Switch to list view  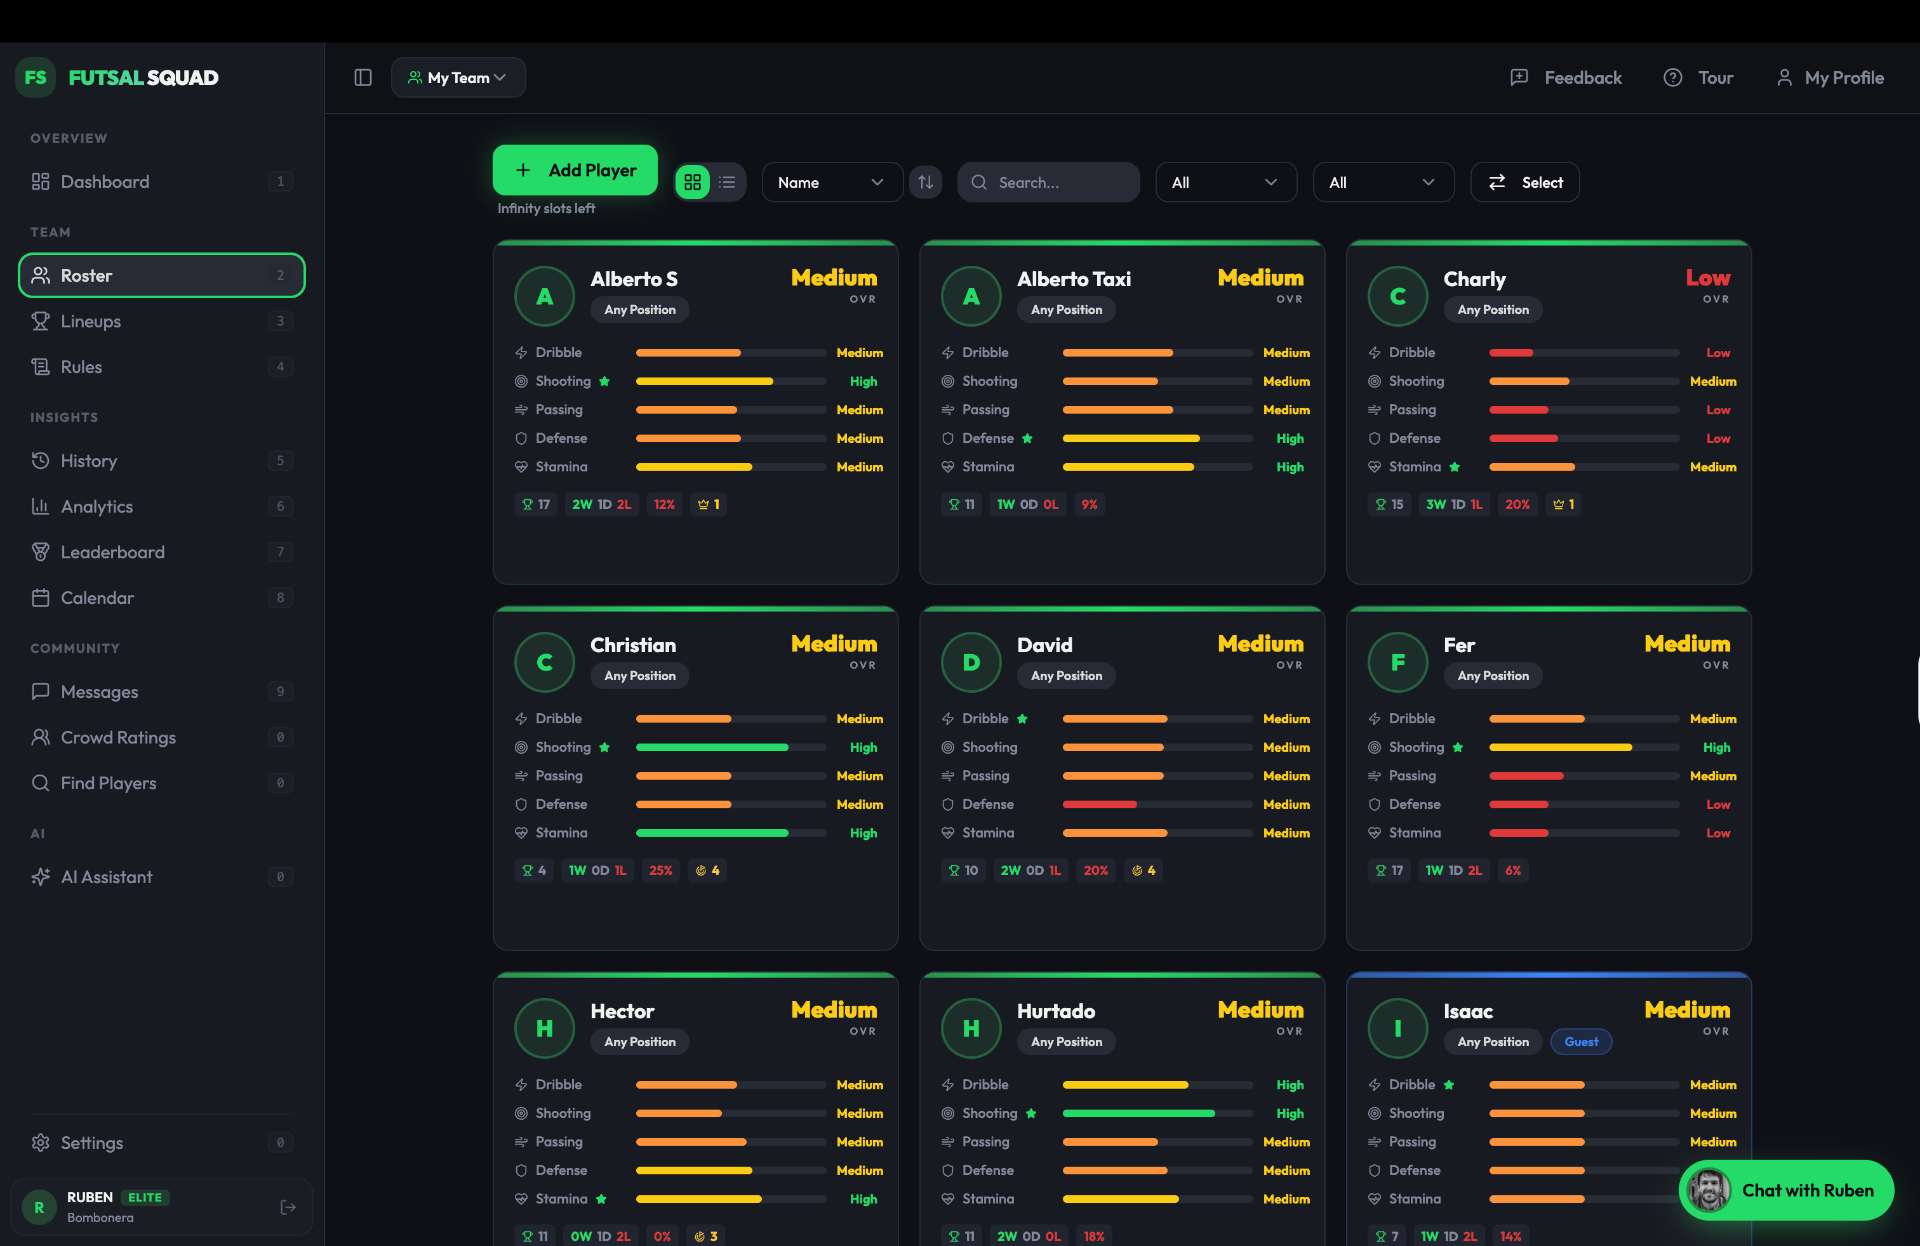[727, 182]
